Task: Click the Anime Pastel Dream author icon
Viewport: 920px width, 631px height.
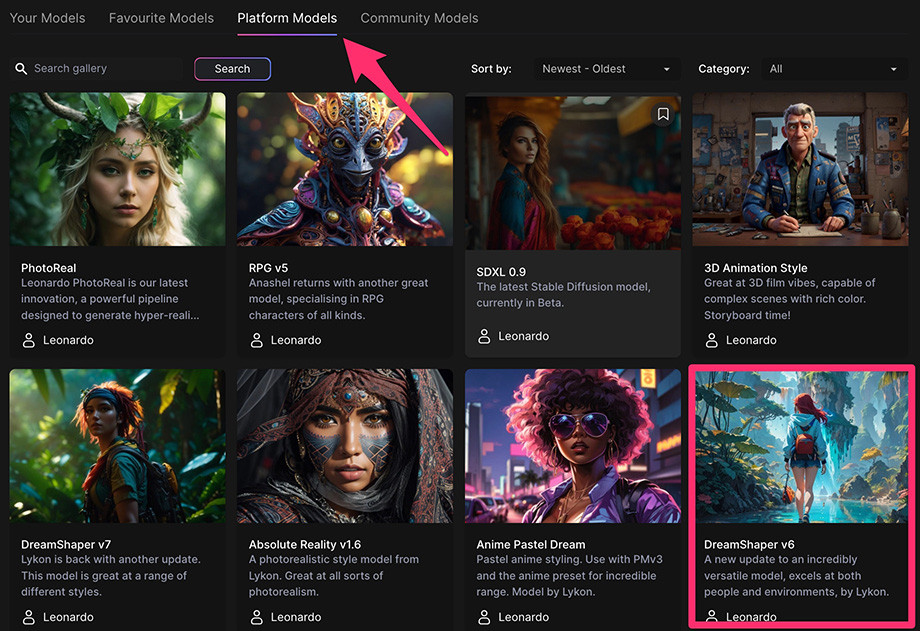Action: pos(484,617)
